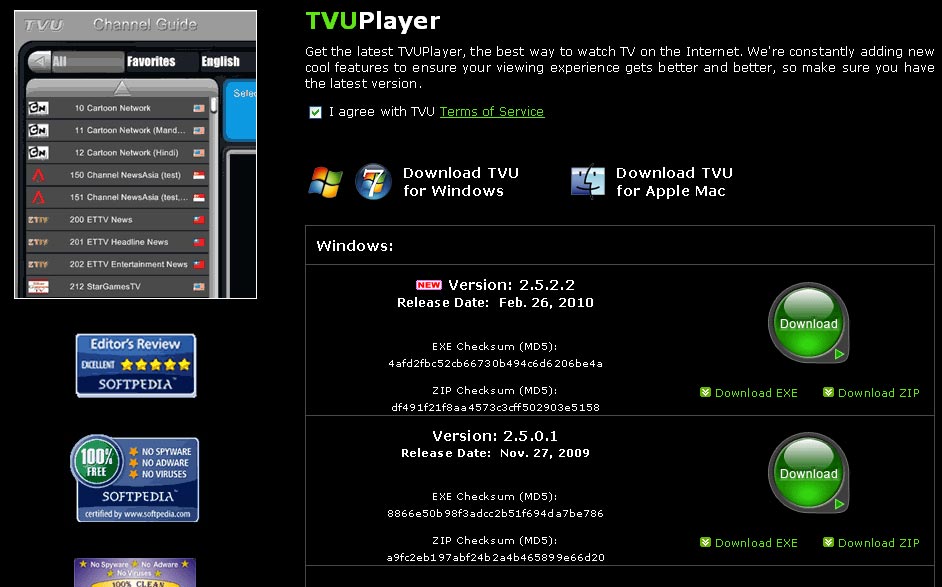Image resolution: width=942 pixels, height=587 pixels.
Task: Open the Softpedia 100% Free badge
Action: click(x=135, y=478)
